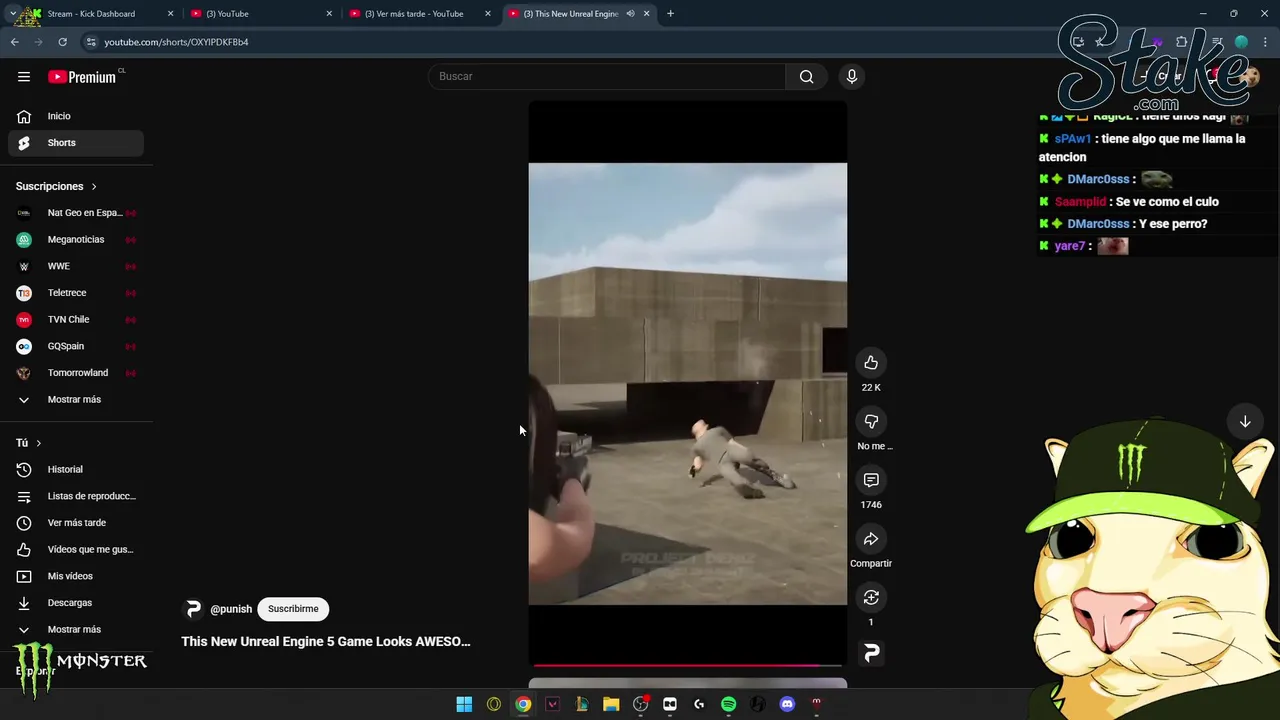1280x720 pixels.
Task: Expand Mostrar más under Suscripciones
Action: [x=76, y=400]
